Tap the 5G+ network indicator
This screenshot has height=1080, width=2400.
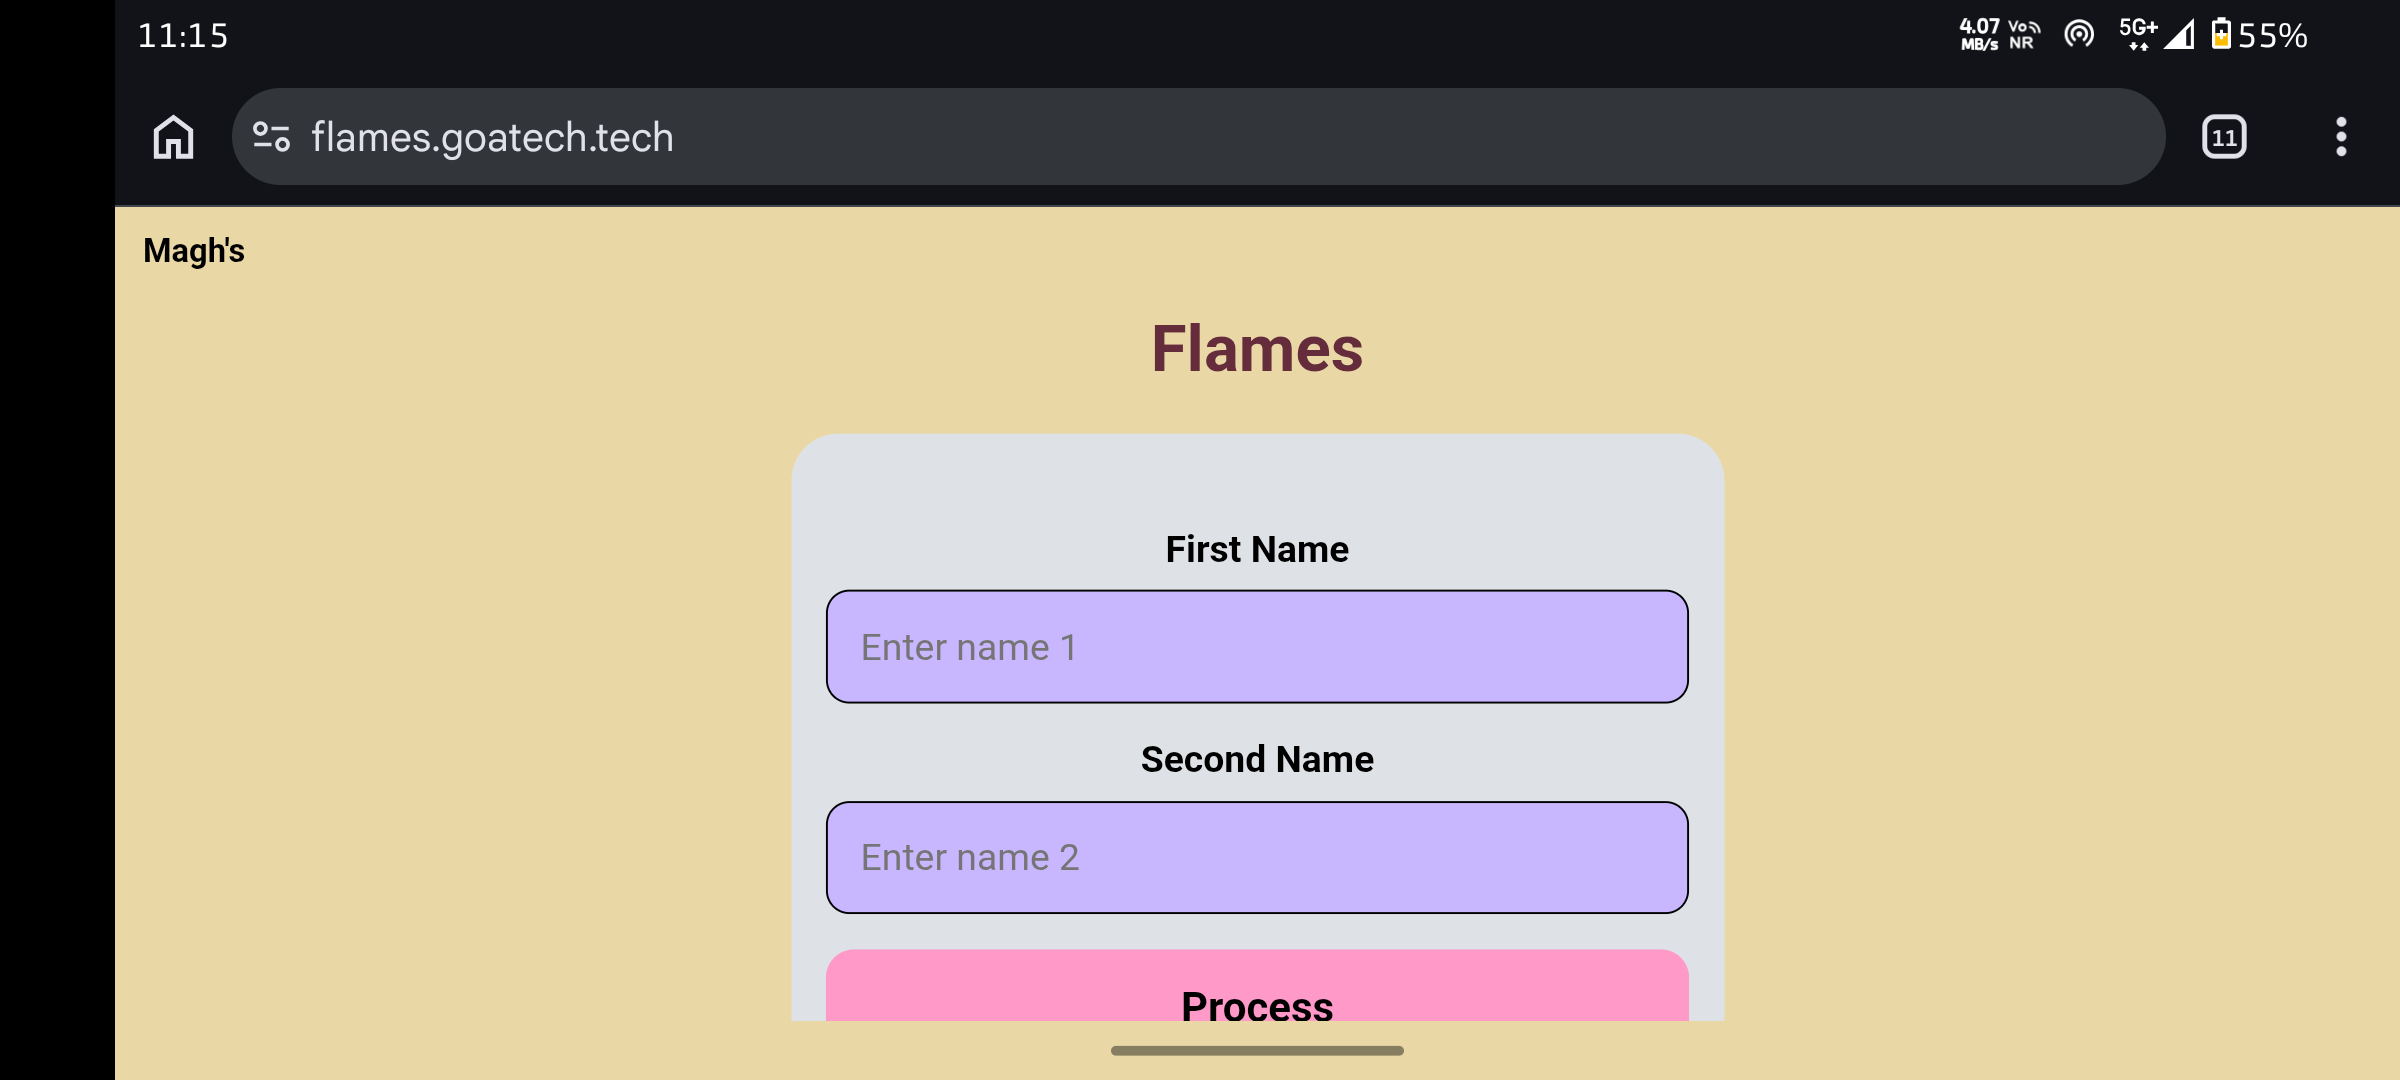click(x=2138, y=34)
